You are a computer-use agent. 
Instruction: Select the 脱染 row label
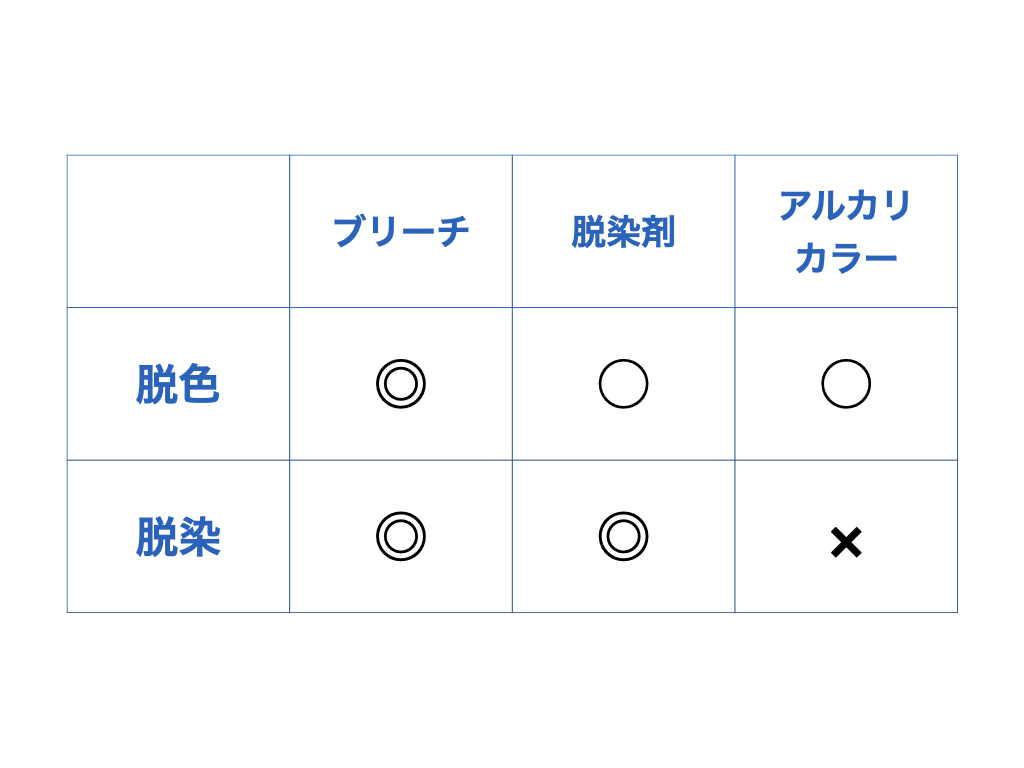[178, 538]
